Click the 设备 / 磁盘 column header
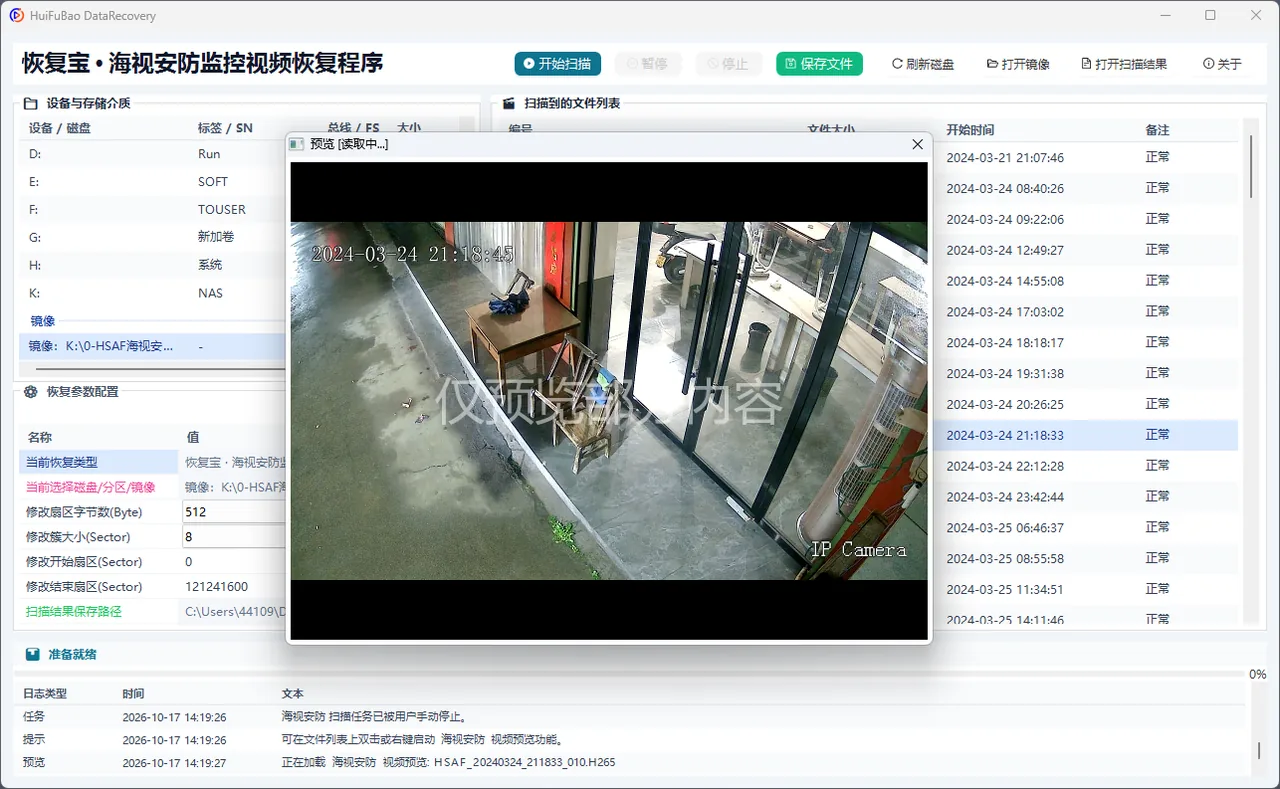The width and height of the screenshot is (1280, 789). tap(60, 128)
